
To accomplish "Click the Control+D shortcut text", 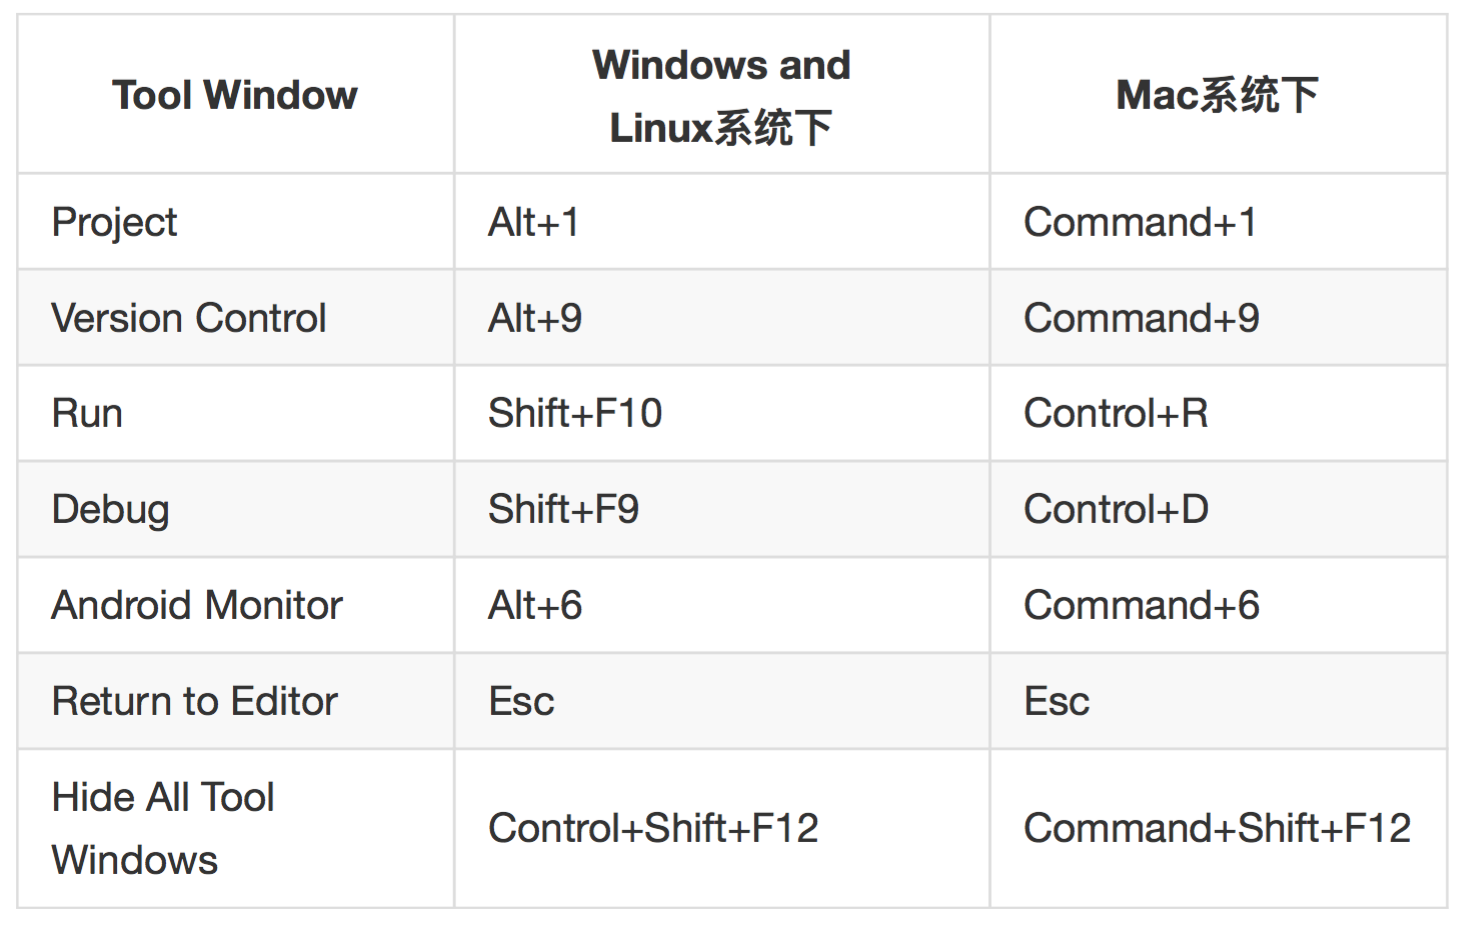I will point(1116,509).
